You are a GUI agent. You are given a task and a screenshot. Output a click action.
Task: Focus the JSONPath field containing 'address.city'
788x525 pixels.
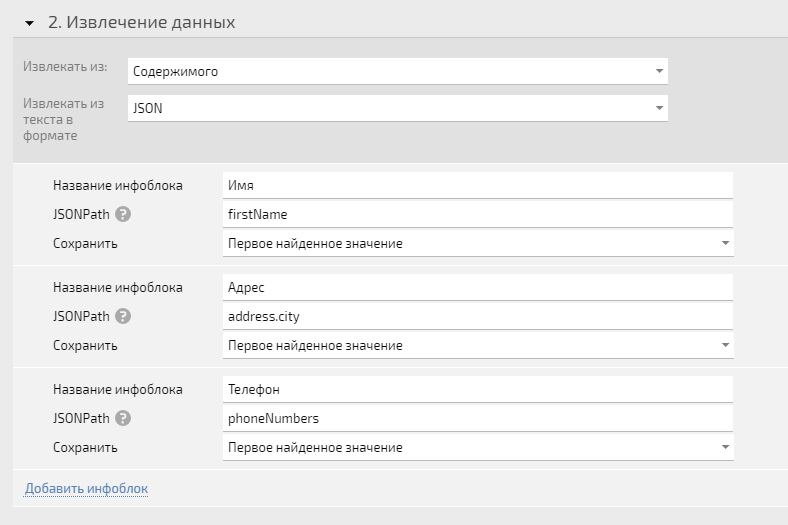point(478,317)
